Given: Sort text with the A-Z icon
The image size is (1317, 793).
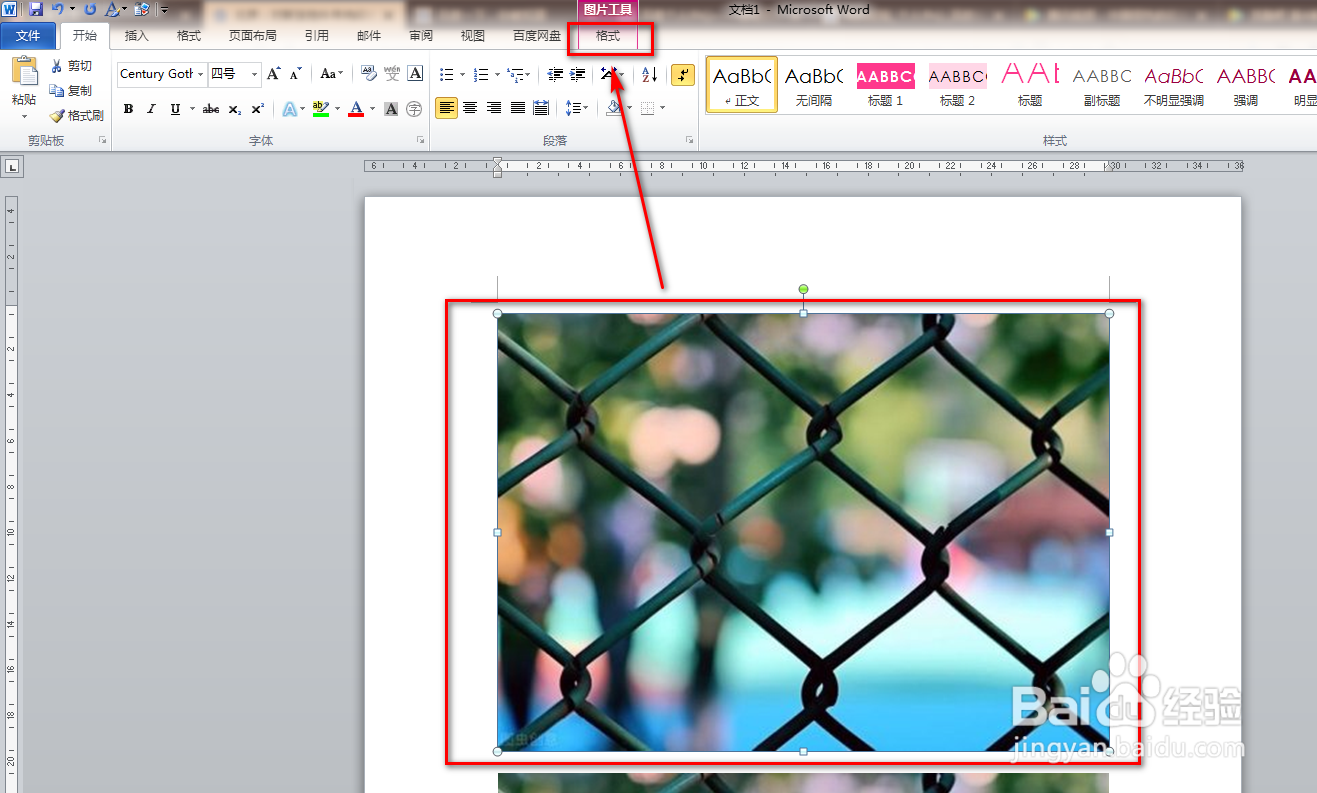Looking at the screenshot, I should coord(650,74).
